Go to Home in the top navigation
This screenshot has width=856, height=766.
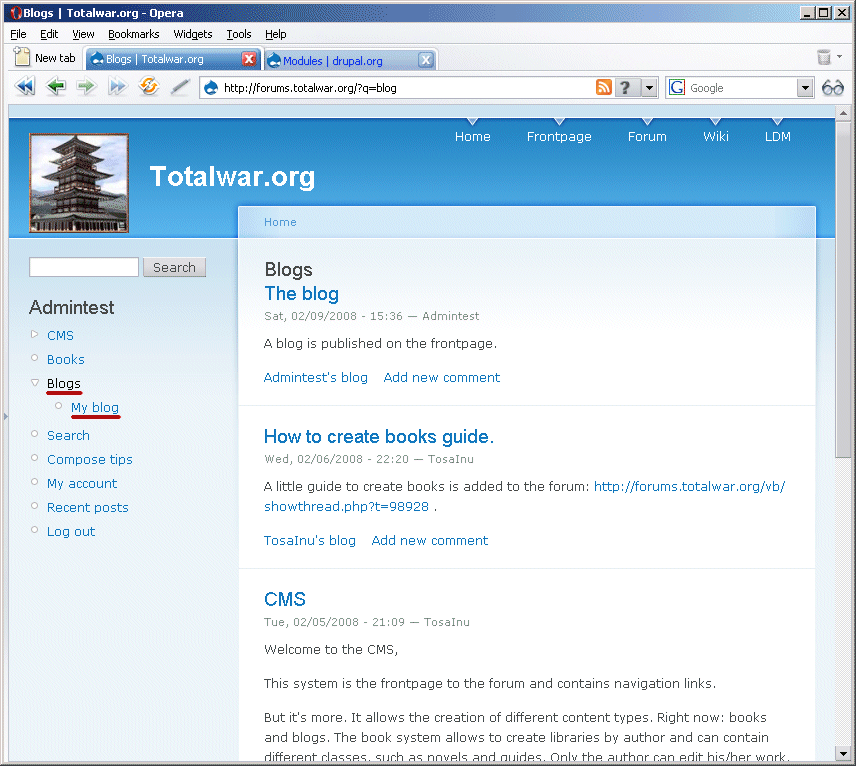tap(473, 136)
